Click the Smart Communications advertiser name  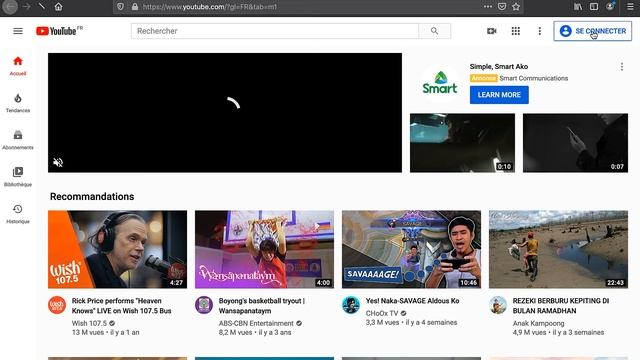[533, 78]
